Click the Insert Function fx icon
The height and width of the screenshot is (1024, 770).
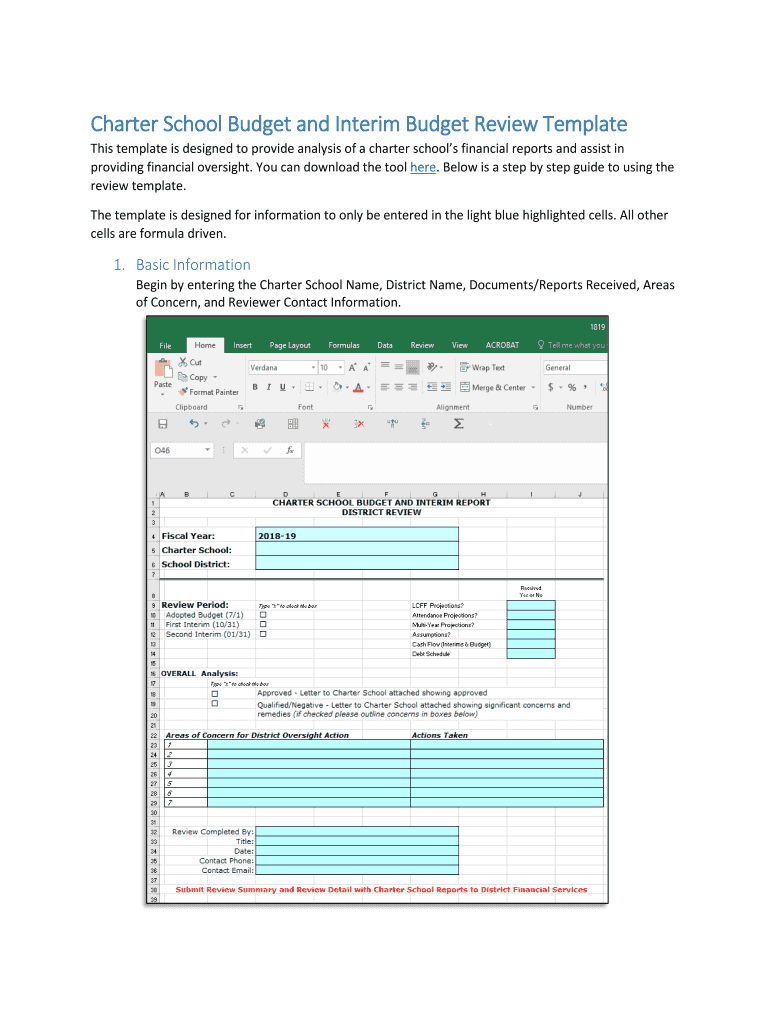click(x=289, y=451)
